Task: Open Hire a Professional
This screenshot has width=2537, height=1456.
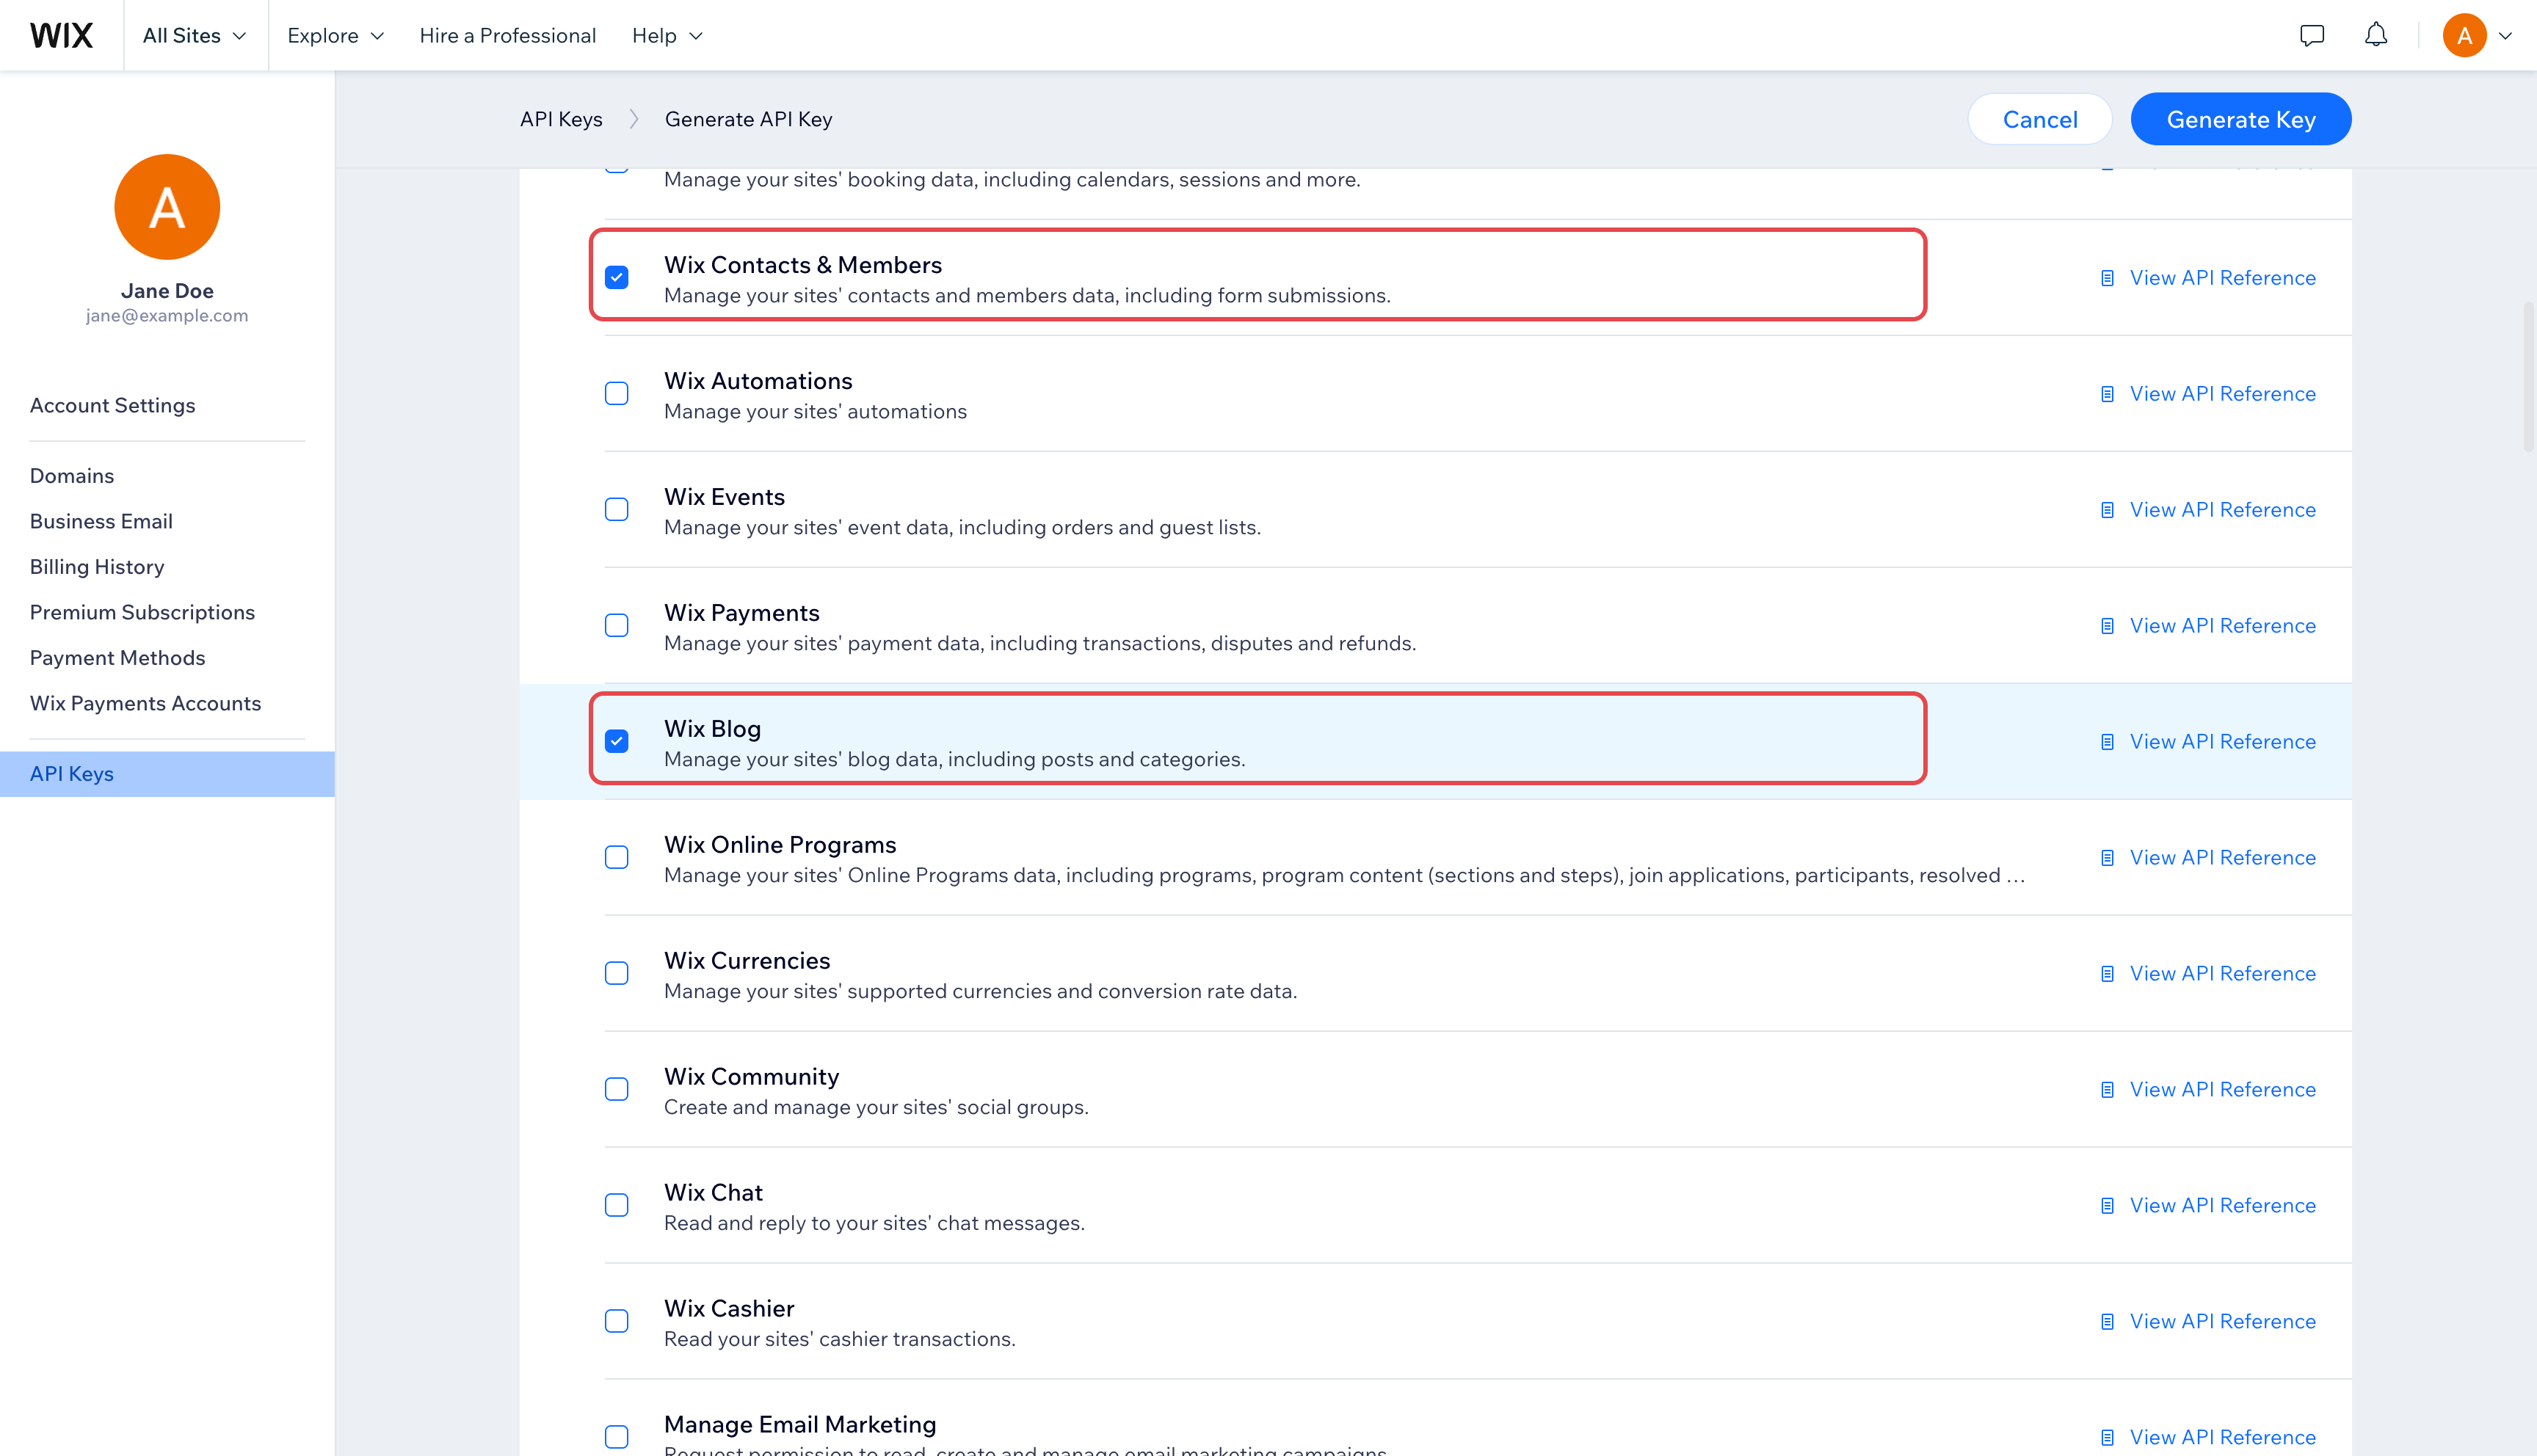Action: click(507, 36)
